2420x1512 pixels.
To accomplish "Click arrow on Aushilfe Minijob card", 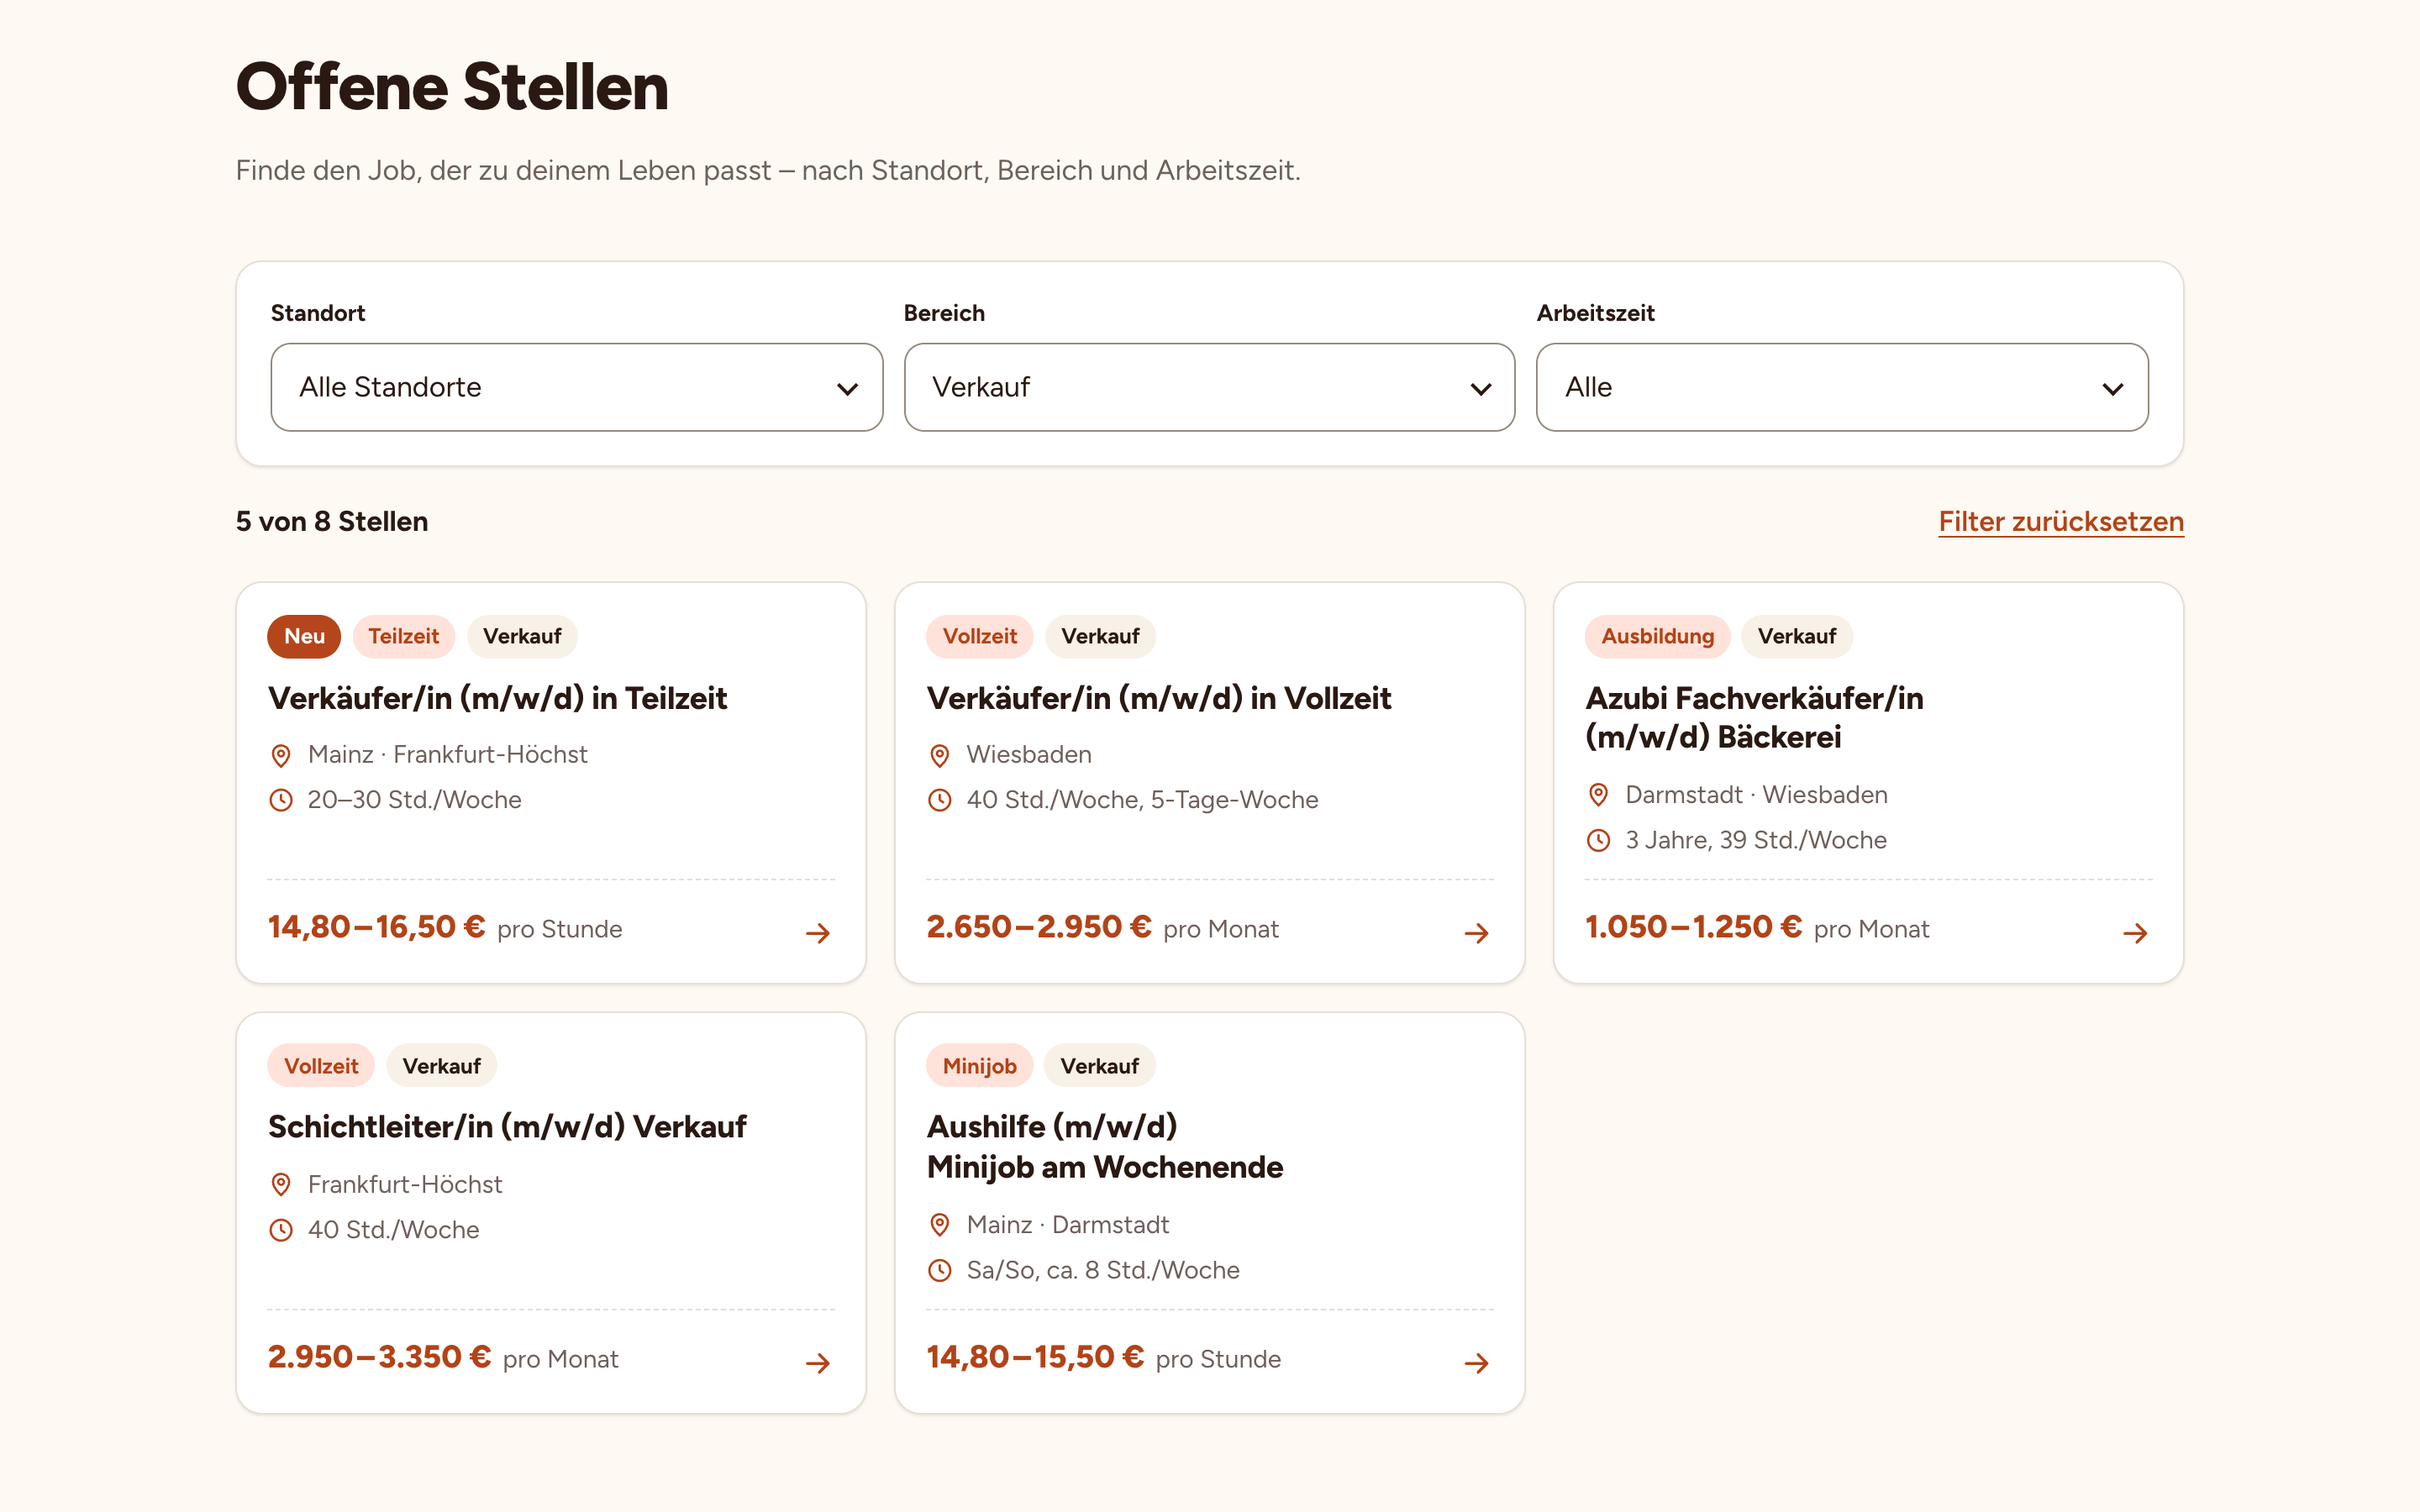I will click(x=1476, y=1363).
